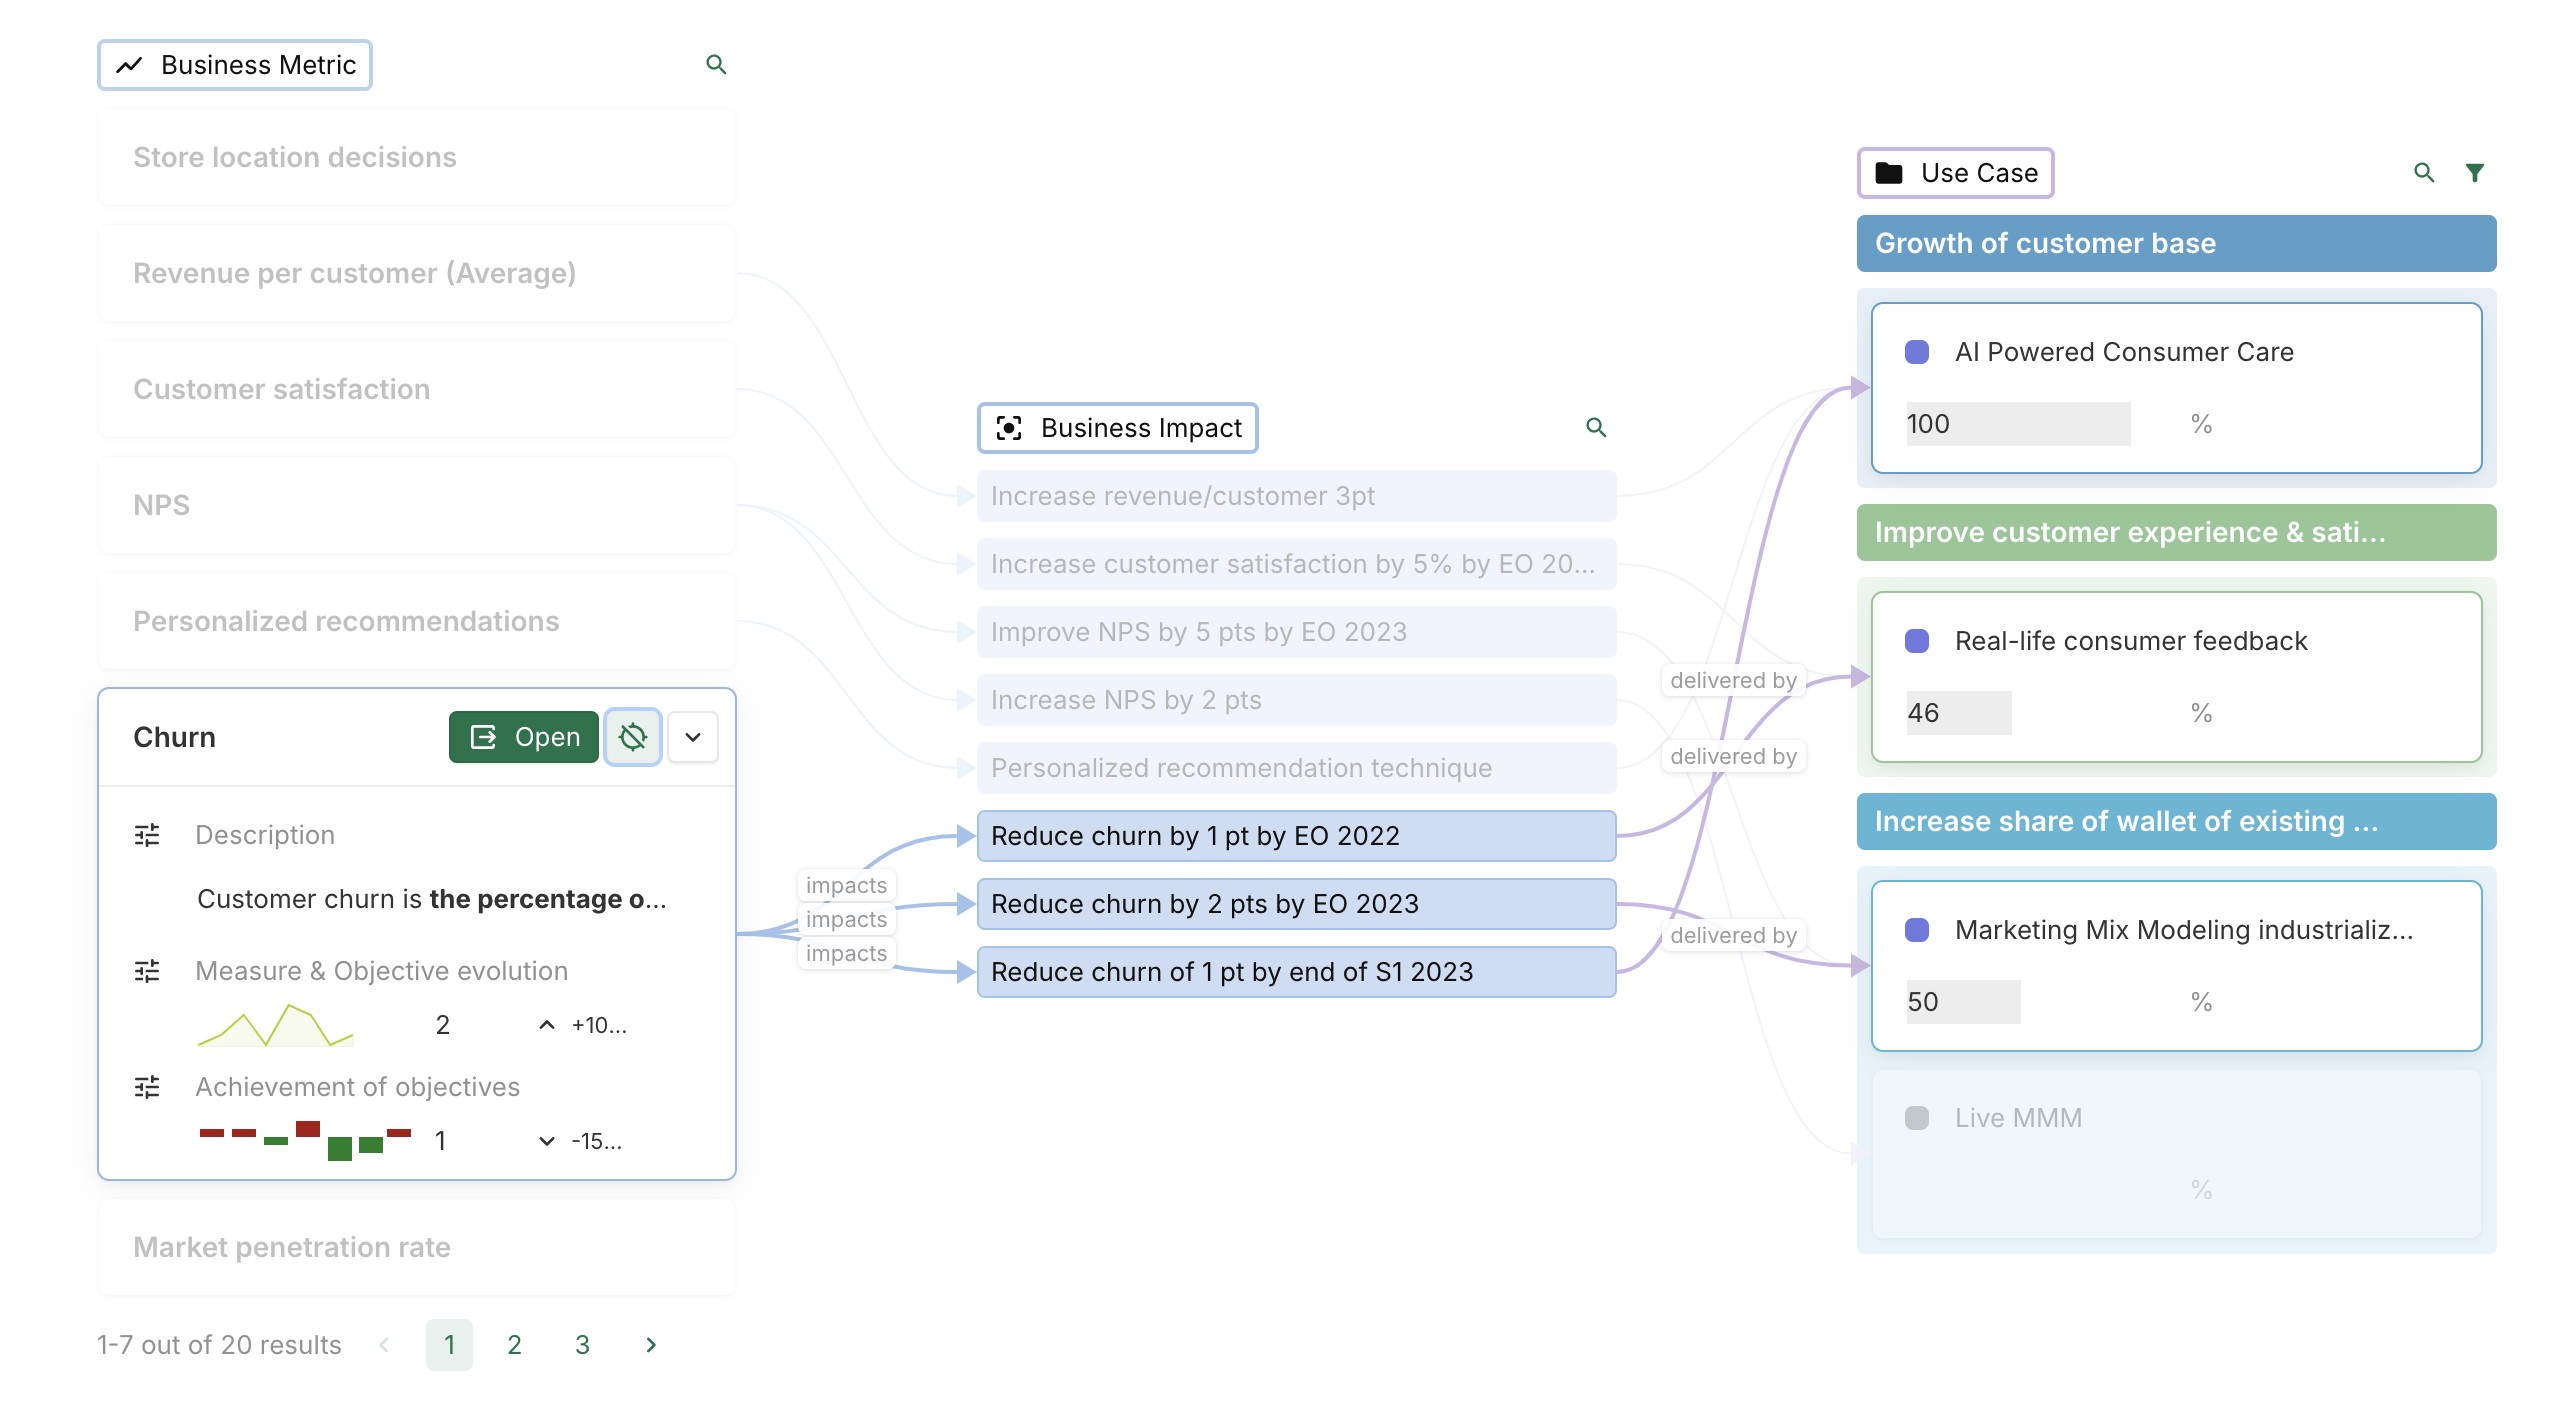
Task: Click the next page arrow
Action: (x=651, y=1345)
